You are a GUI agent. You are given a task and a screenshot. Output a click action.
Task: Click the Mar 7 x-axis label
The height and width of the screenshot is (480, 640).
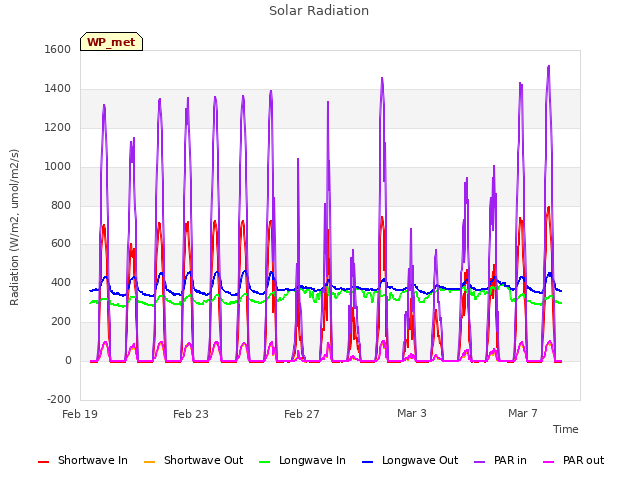[x=522, y=413]
